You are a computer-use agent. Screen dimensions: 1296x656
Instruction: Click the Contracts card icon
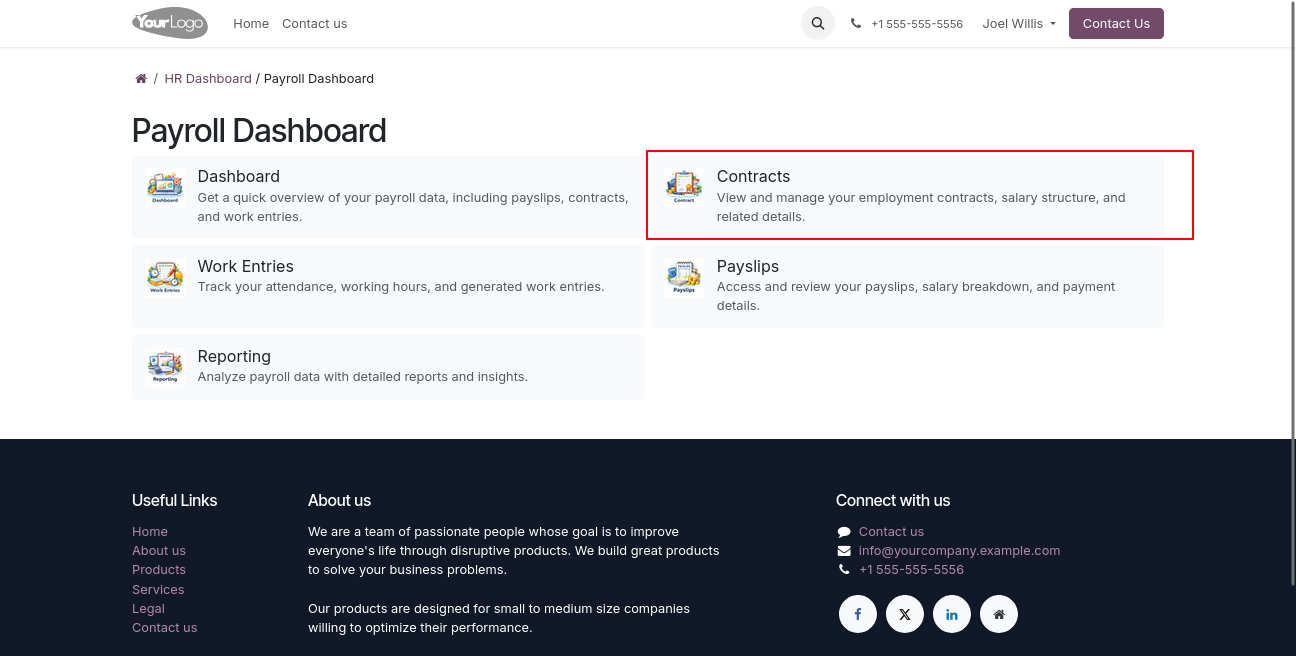pyautogui.click(x=684, y=187)
